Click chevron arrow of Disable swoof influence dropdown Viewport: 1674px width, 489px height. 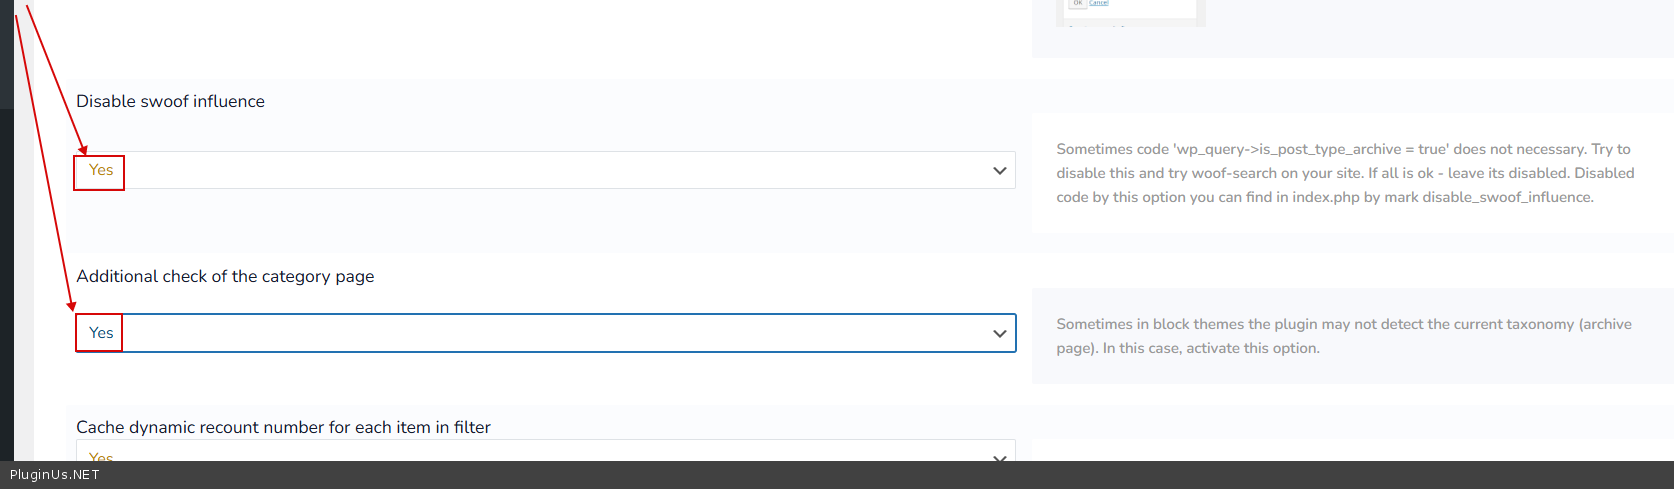point(999,171)
